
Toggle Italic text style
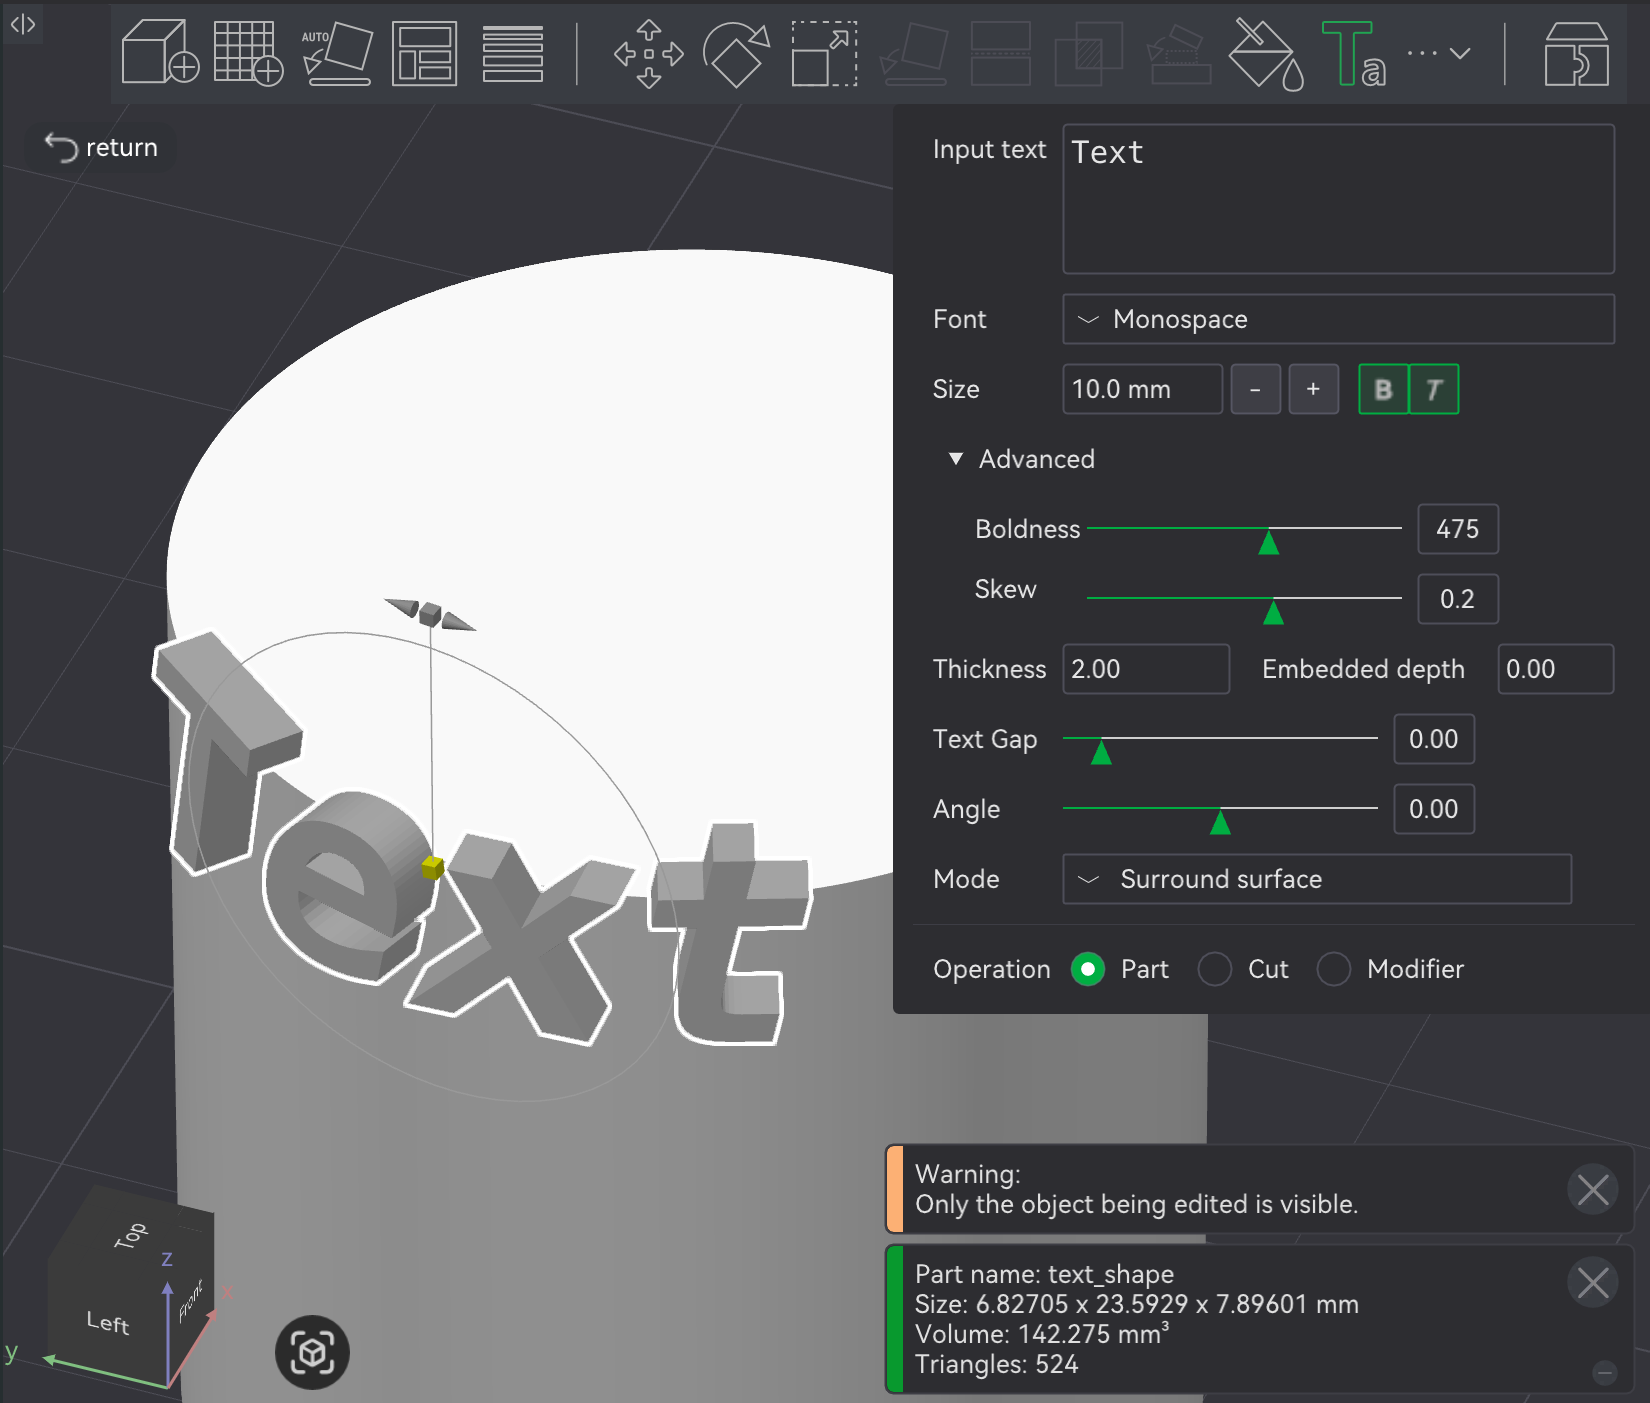point(1434,389)
